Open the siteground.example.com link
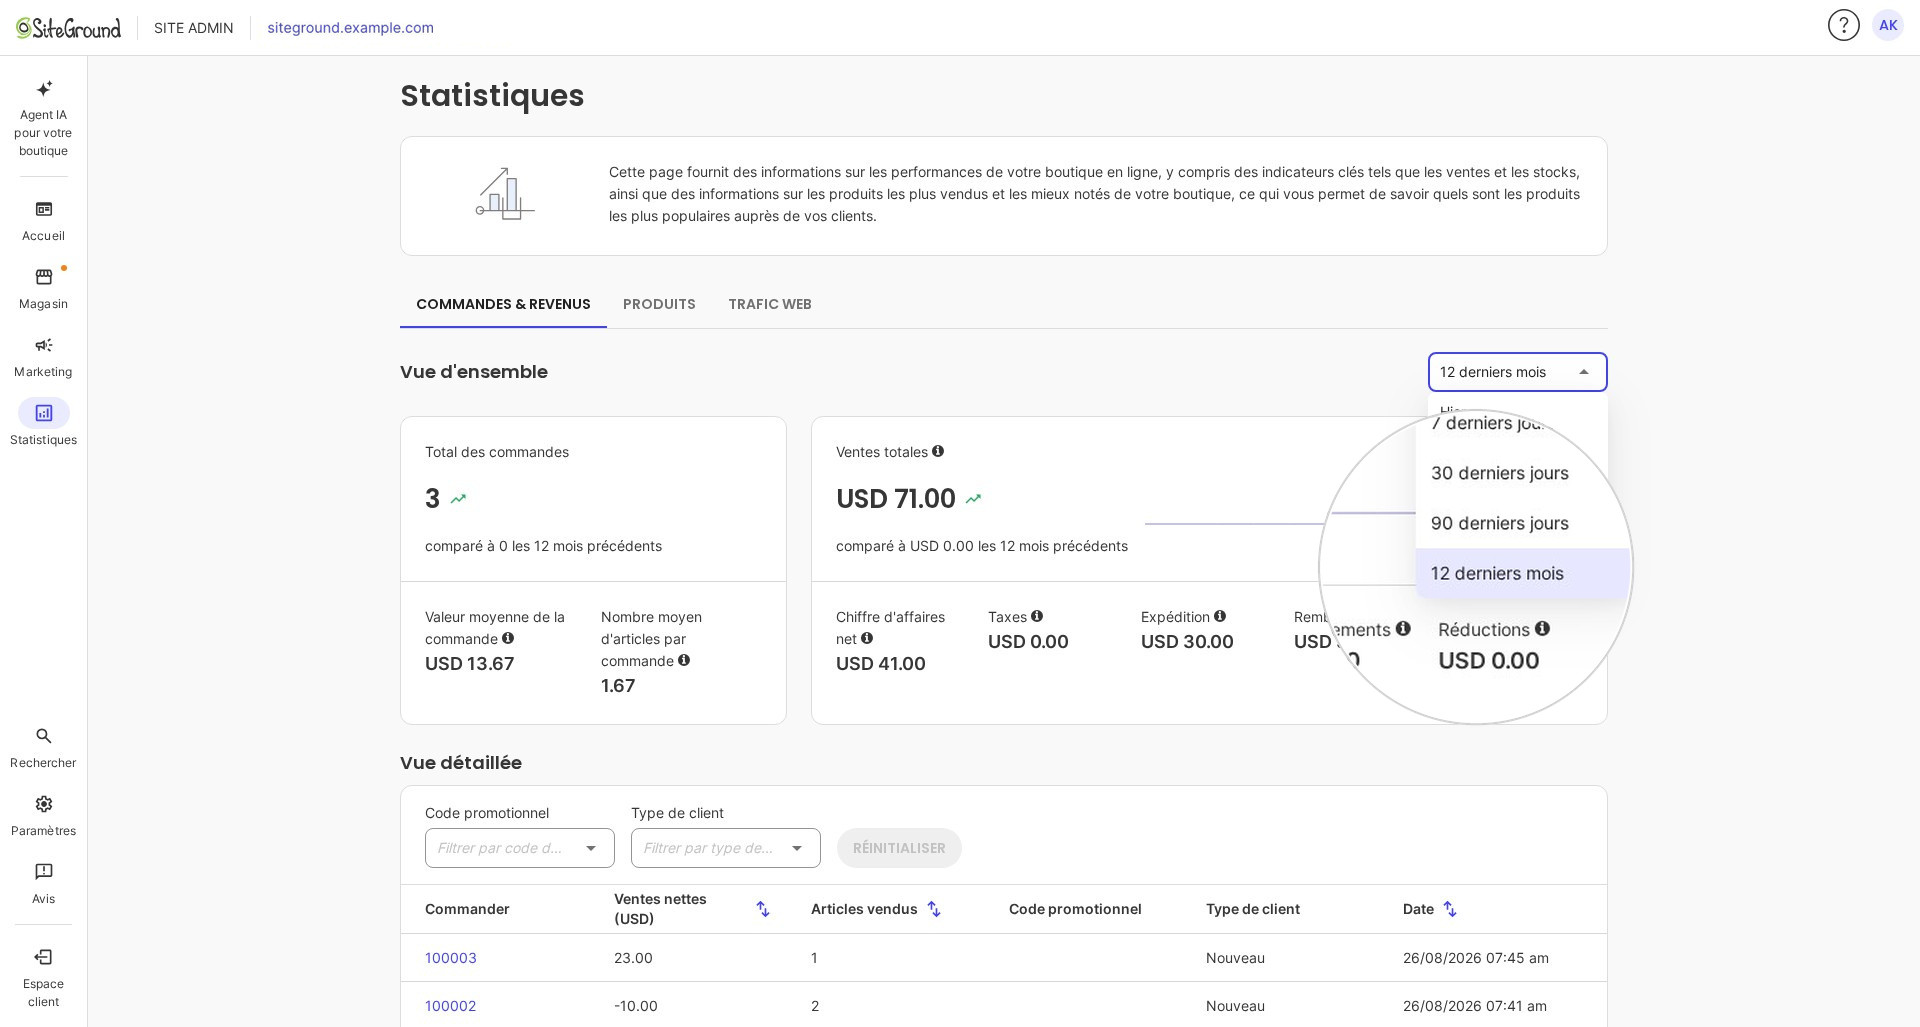The height and width of the screenshot is (1027, 1920). pyautogui.click(x=350, y=28)
